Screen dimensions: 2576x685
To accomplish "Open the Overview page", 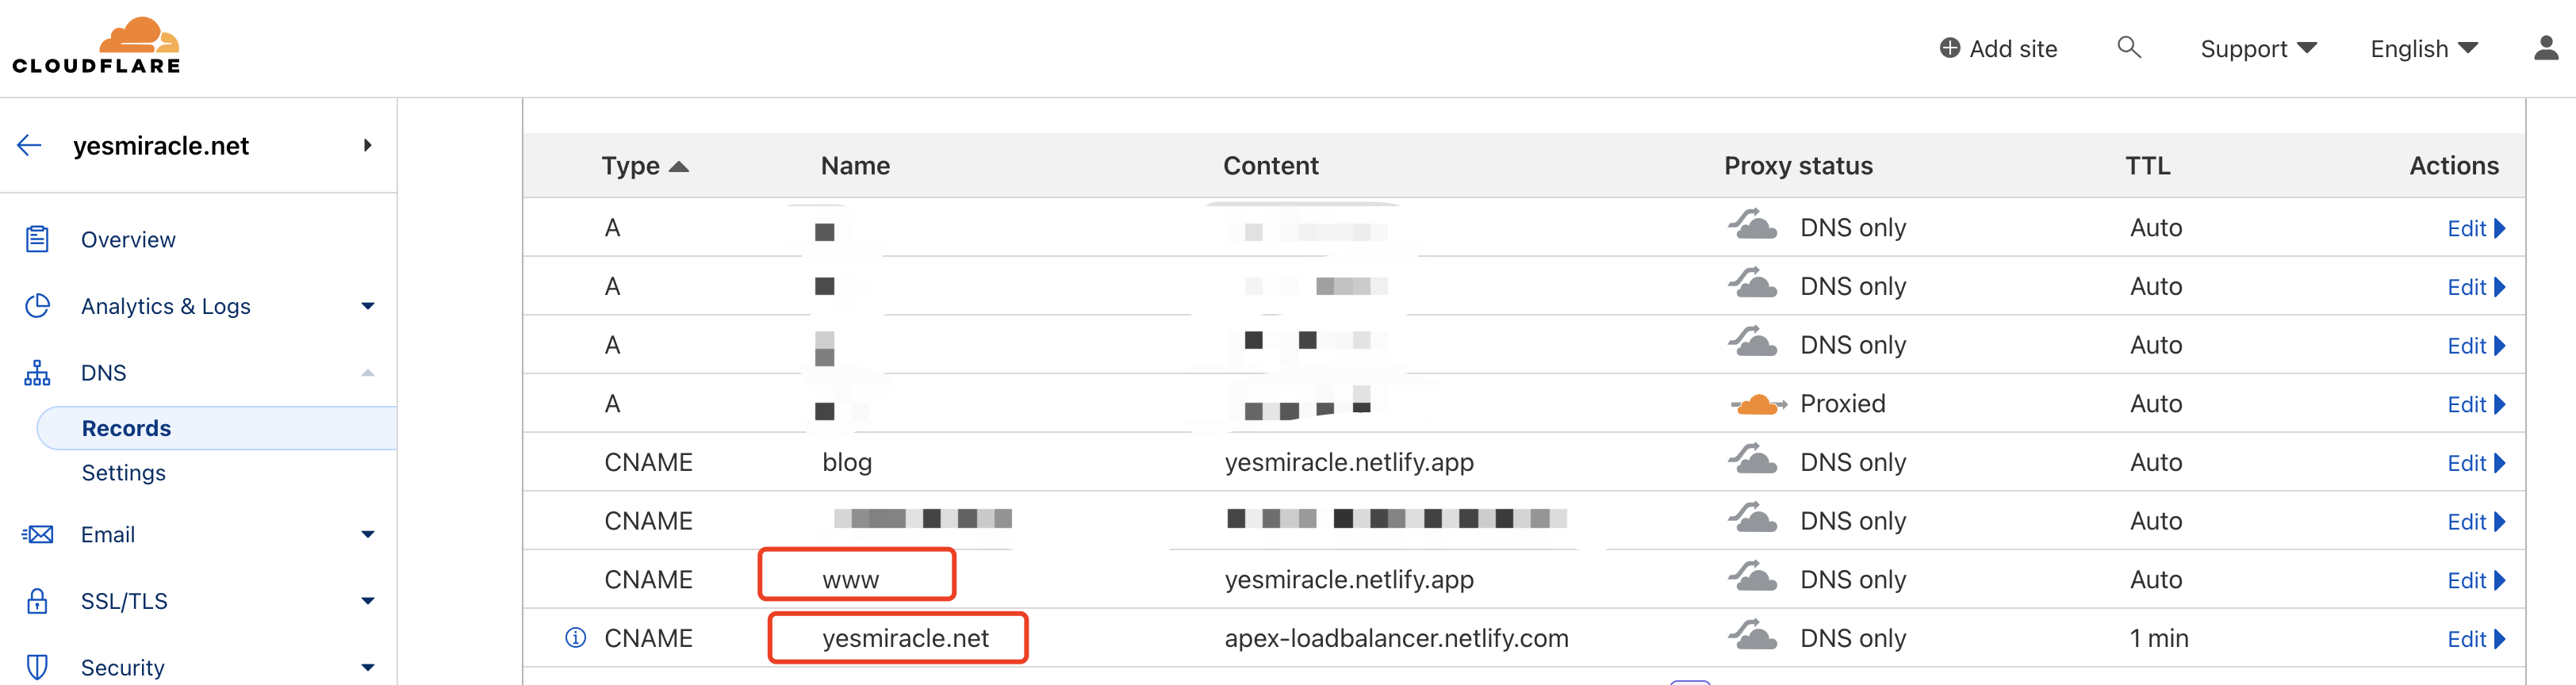I will [x=127, y=239].
